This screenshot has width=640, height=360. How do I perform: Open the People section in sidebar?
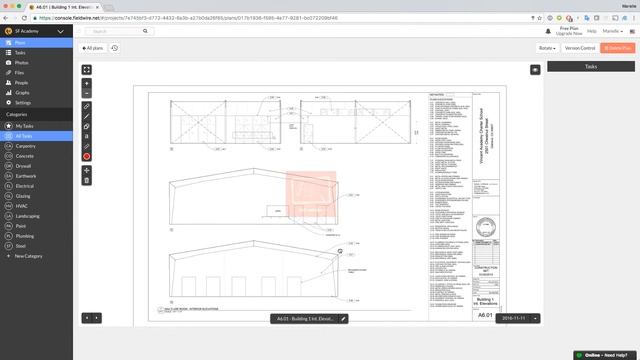tap(36, 83)
